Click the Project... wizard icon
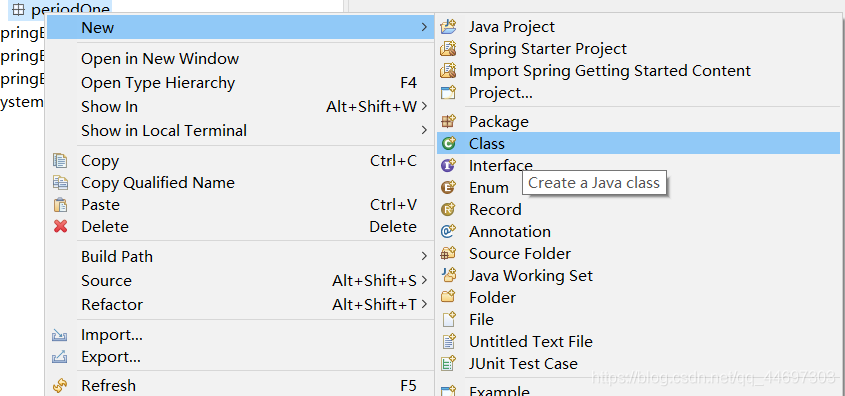Viewport: 845px width, 396px height. 448,93
